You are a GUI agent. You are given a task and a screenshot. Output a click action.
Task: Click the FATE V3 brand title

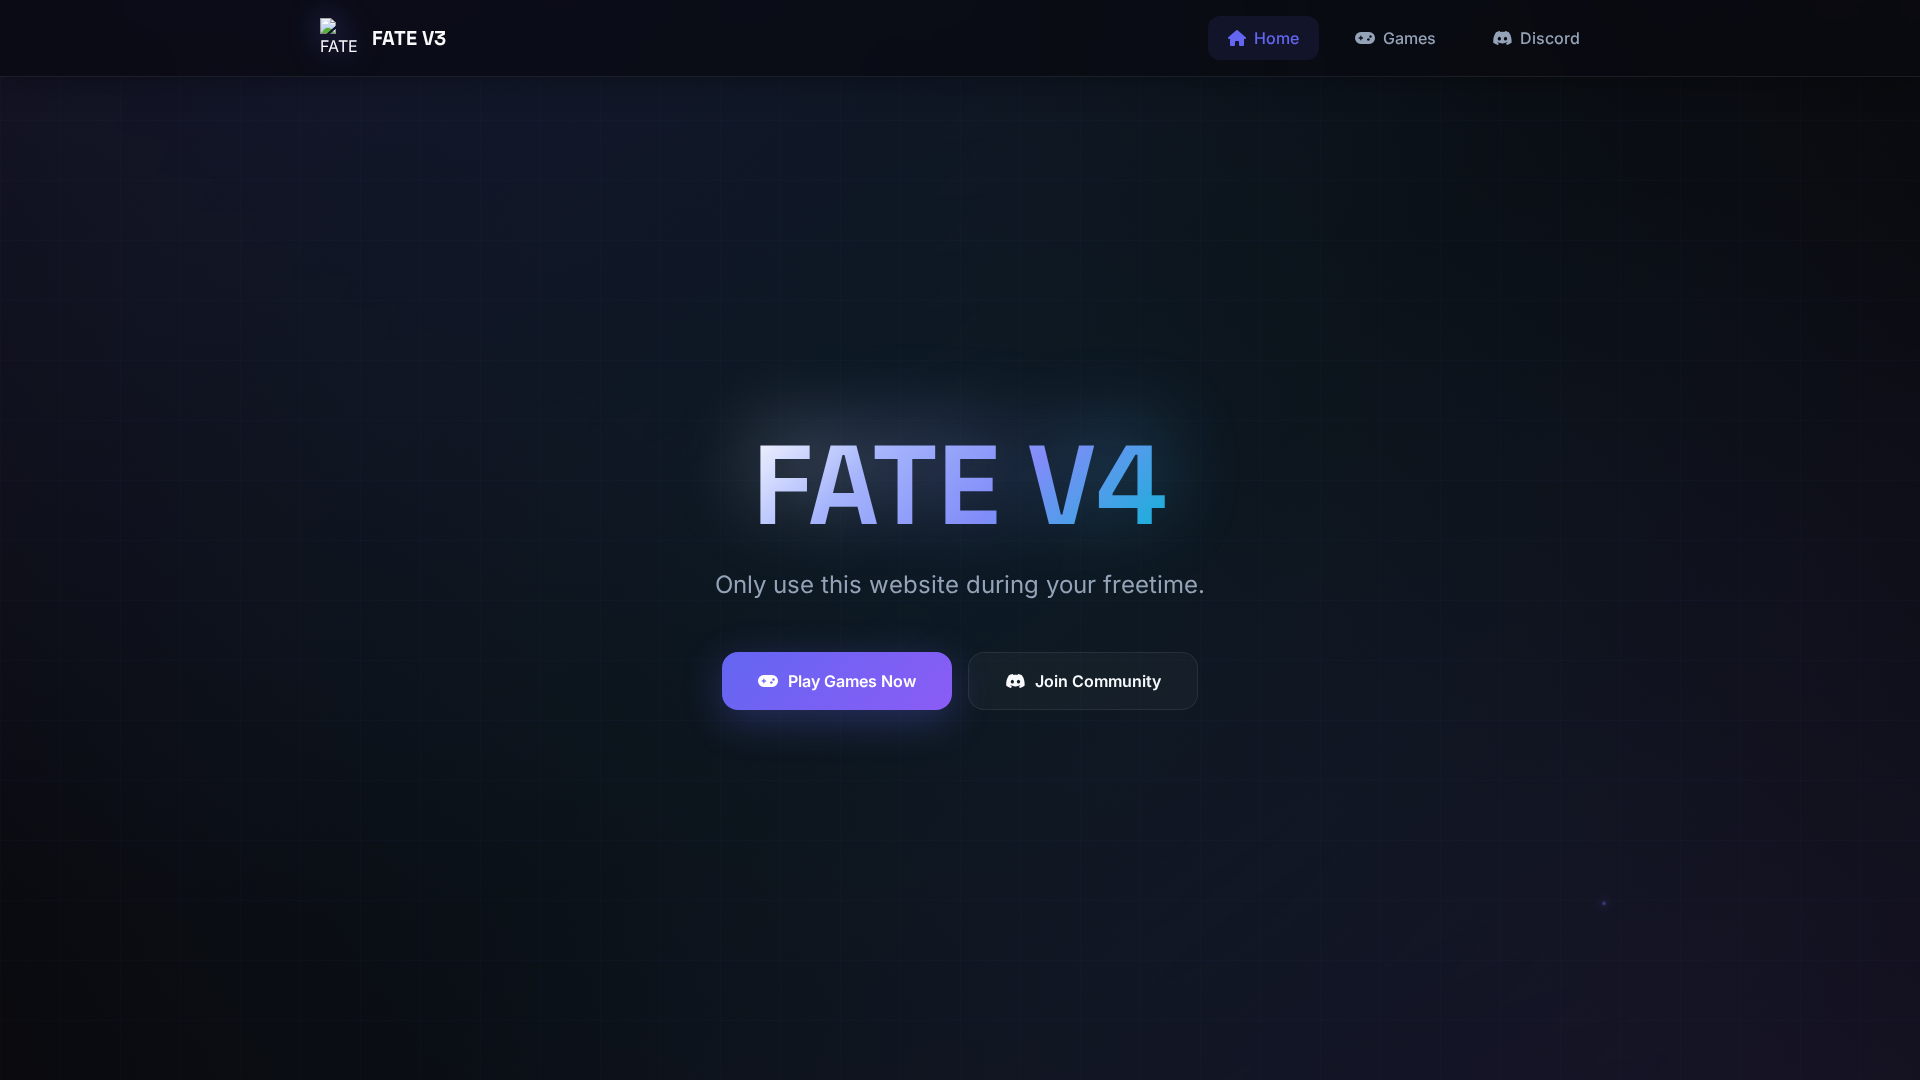coord(409,38)
